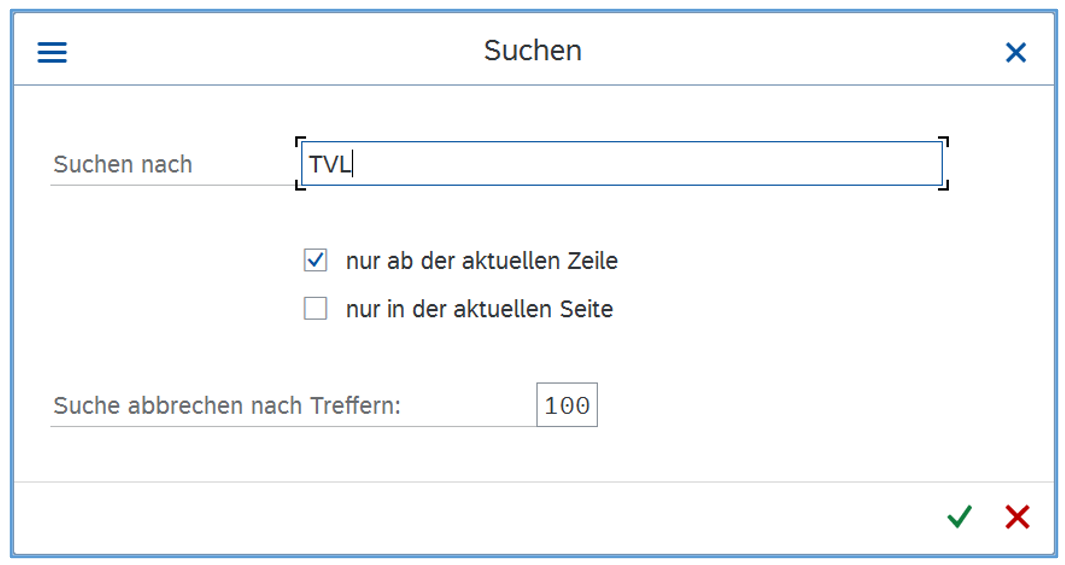Screen dimensions: 1065x565
Task: Click the hit limit field showing 100
Action: (x=567, y=405)
